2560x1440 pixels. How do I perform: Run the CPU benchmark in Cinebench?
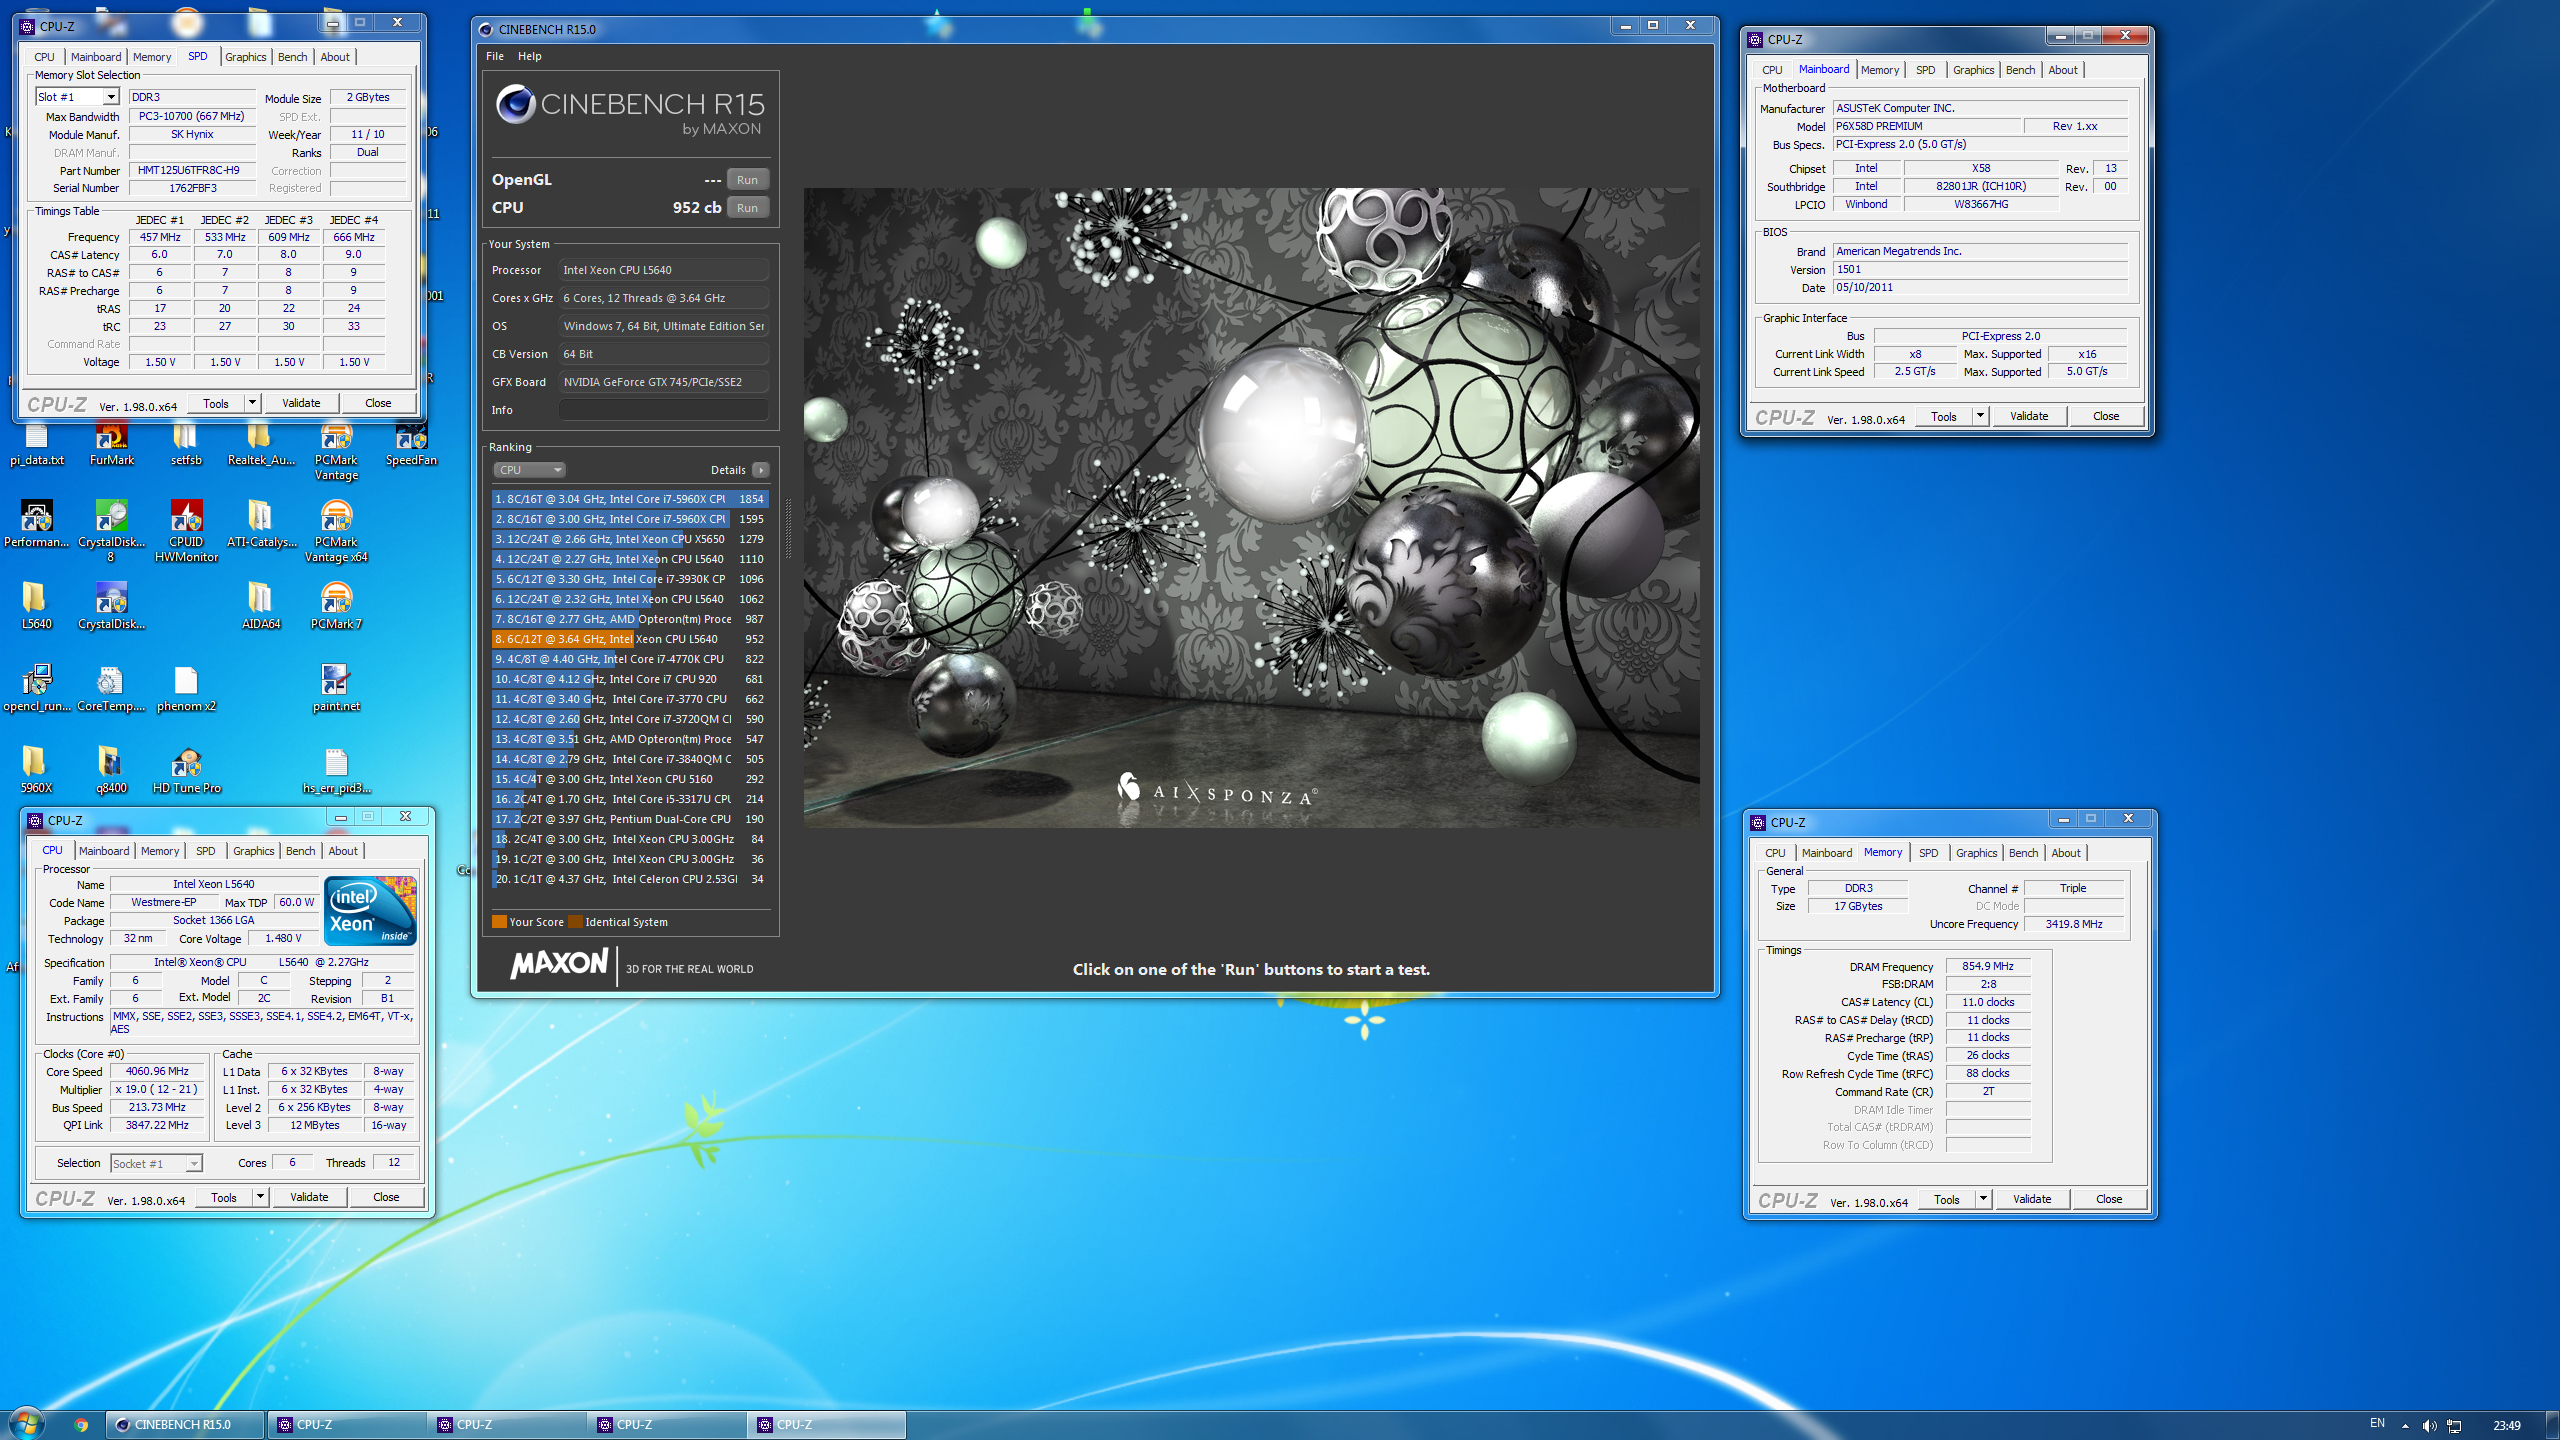(x=747, y=208)
